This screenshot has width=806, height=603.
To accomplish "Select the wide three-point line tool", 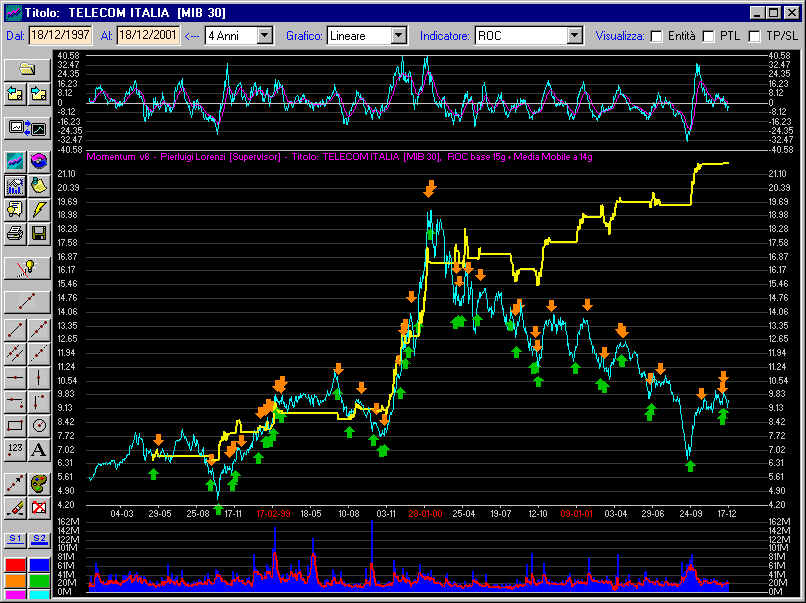I will click(x=27, y=302).
